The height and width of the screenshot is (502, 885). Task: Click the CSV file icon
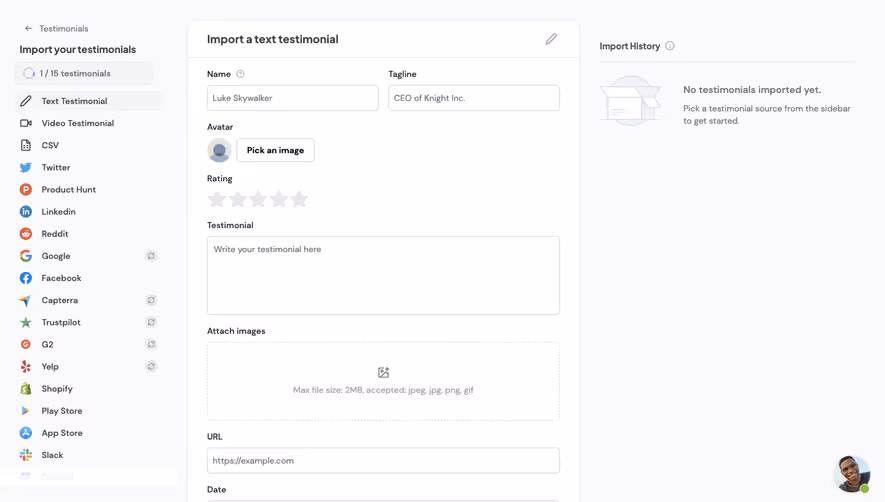point(26,145)
